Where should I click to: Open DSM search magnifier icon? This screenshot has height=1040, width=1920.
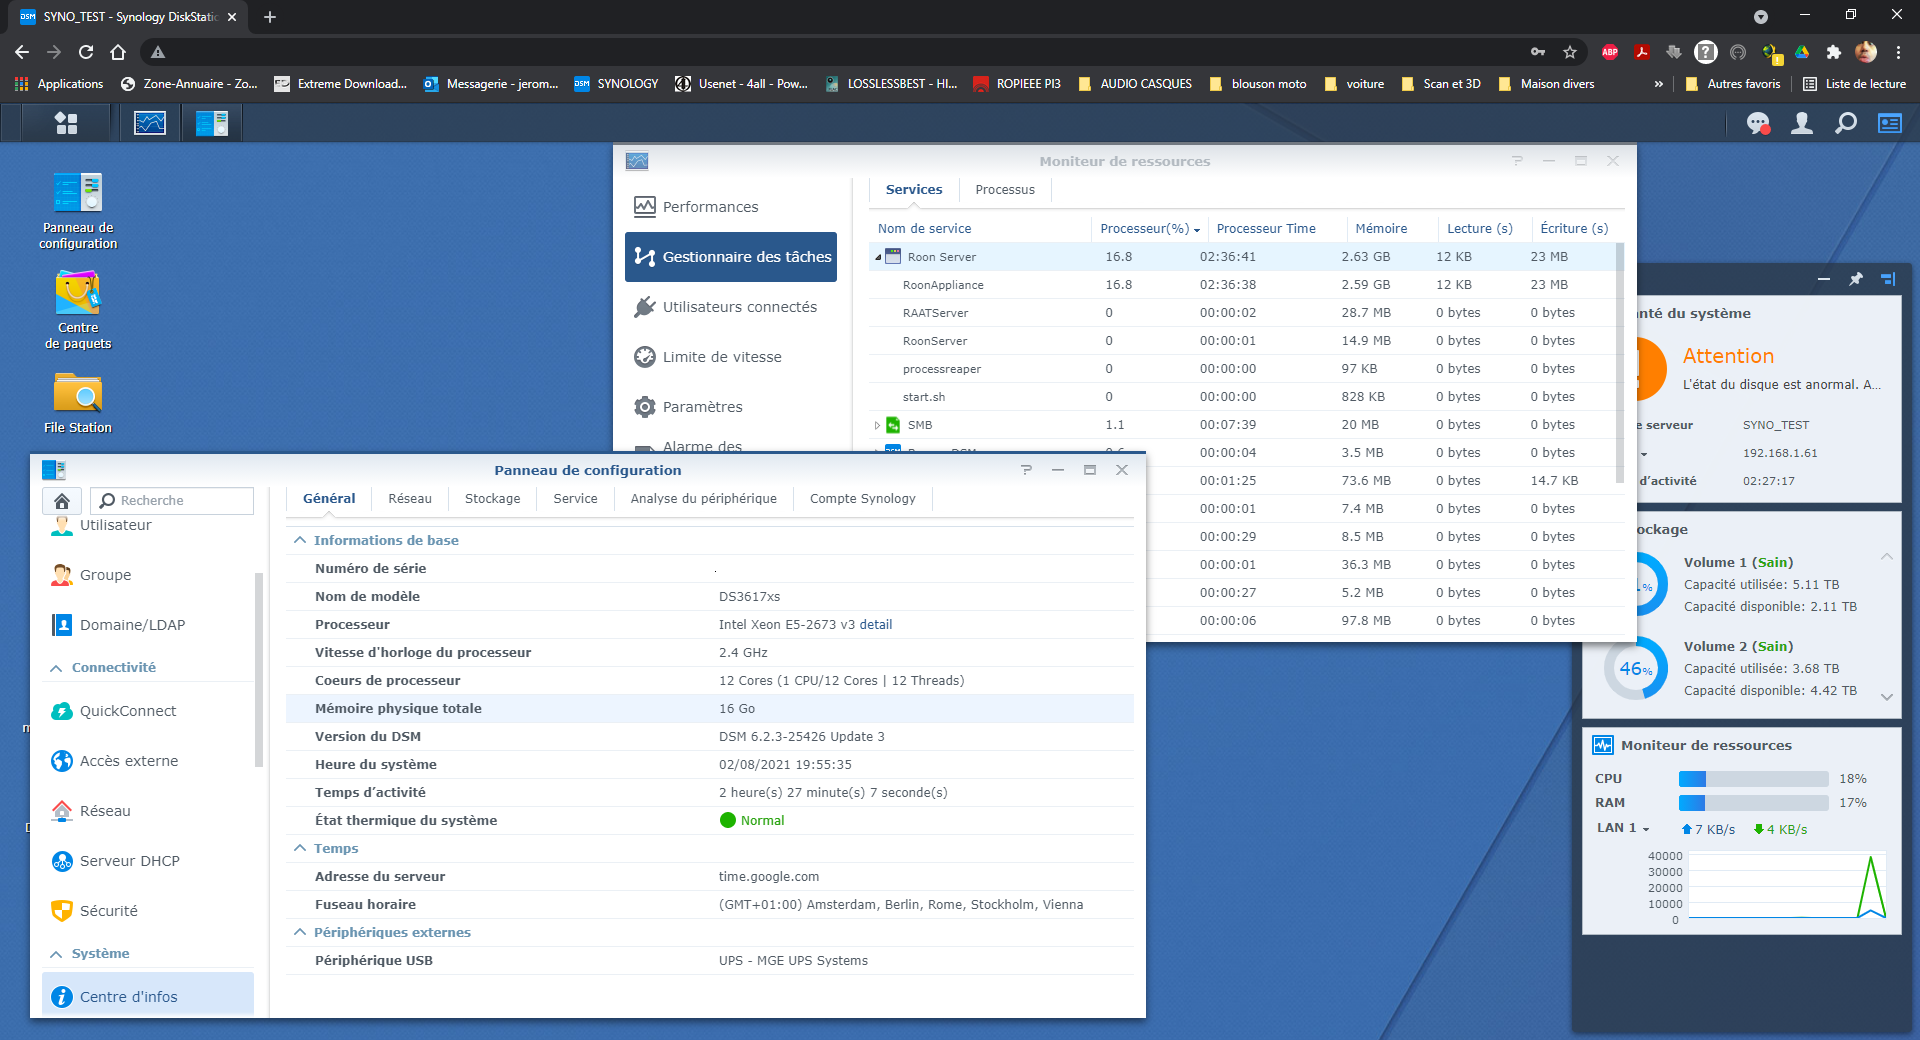pyautogui.click(x=1846, y=123)
